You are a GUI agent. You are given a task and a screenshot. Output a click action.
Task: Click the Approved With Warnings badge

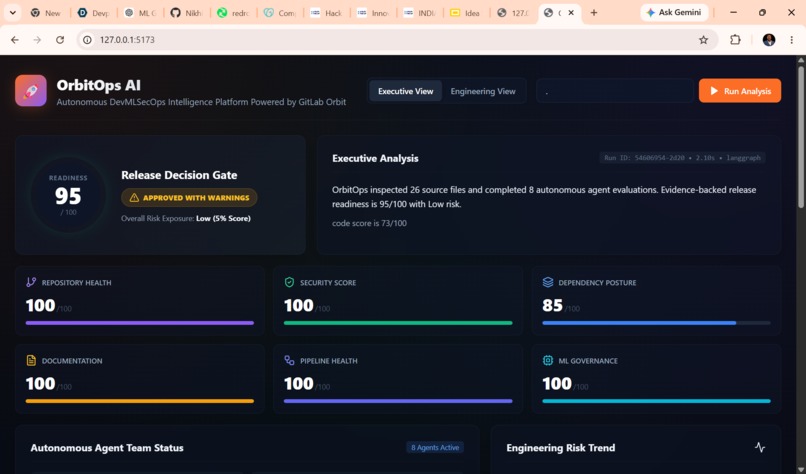(189, 197)
